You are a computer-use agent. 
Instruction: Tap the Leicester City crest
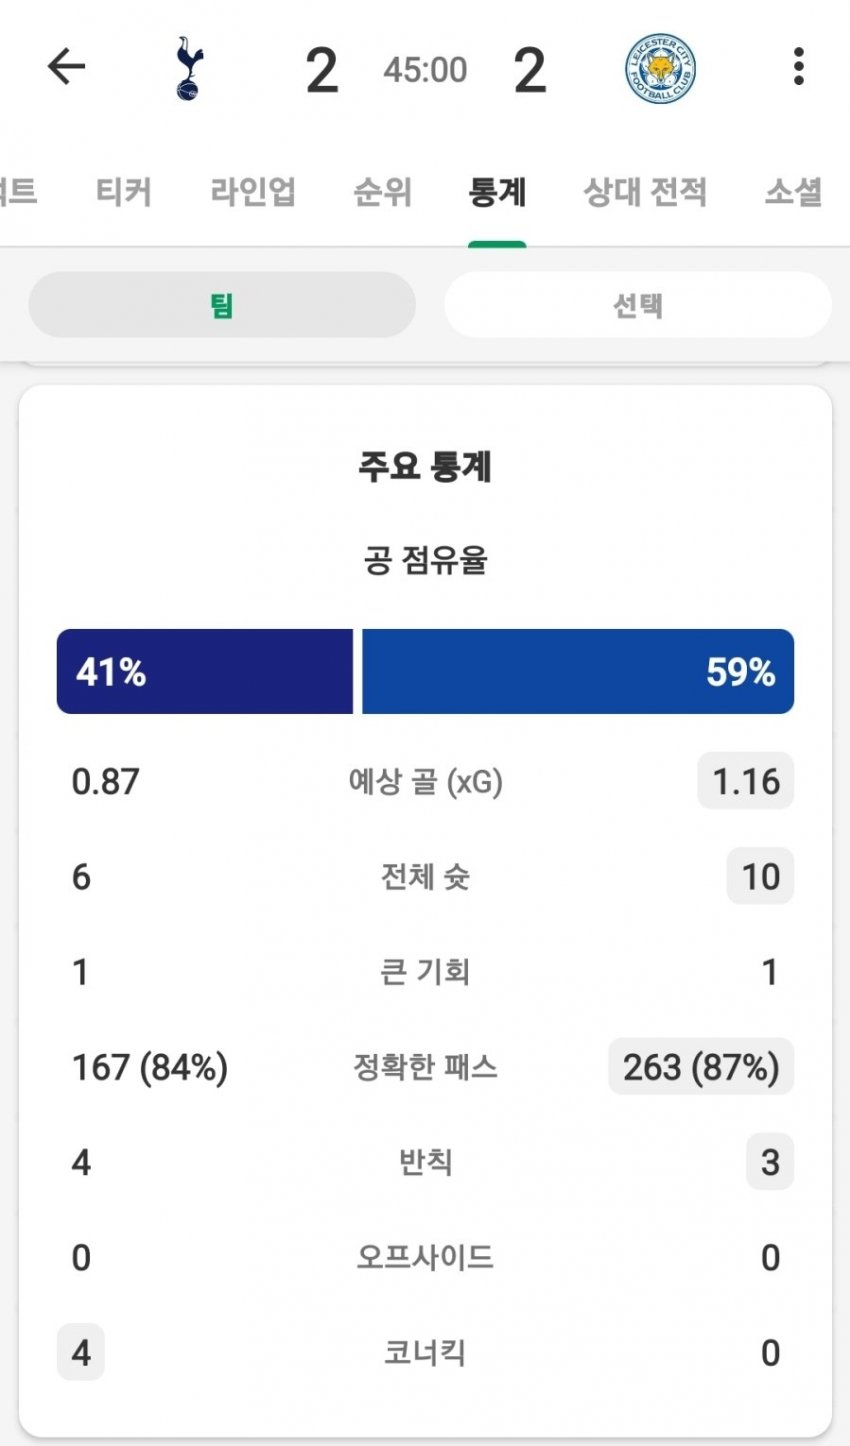pos(660,69)
